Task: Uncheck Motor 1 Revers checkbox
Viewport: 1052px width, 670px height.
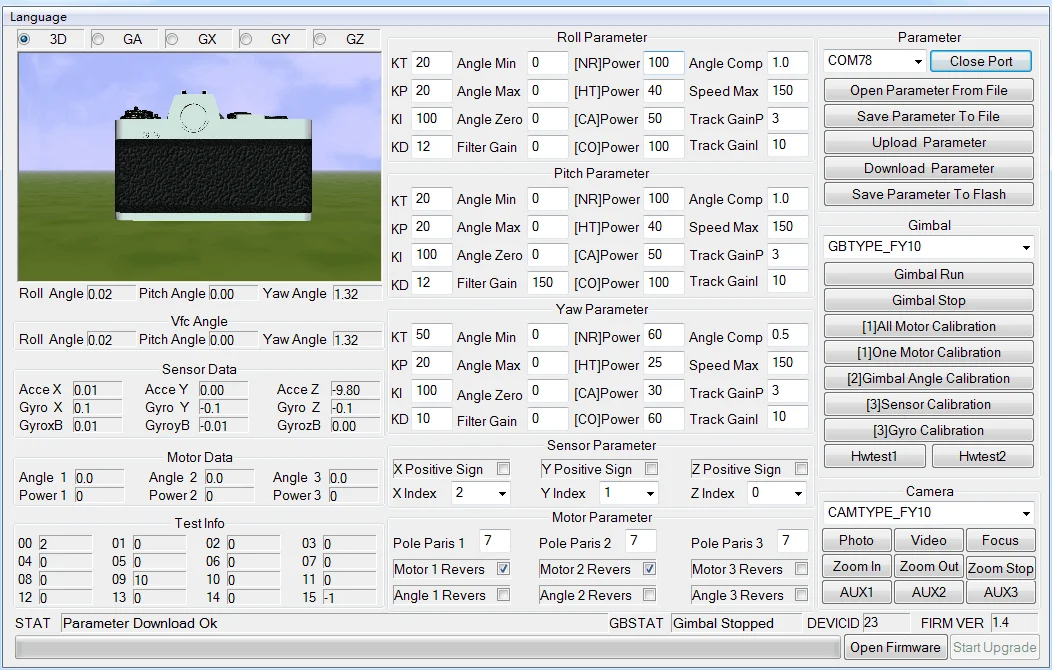Action: click(x=503, y=569)
